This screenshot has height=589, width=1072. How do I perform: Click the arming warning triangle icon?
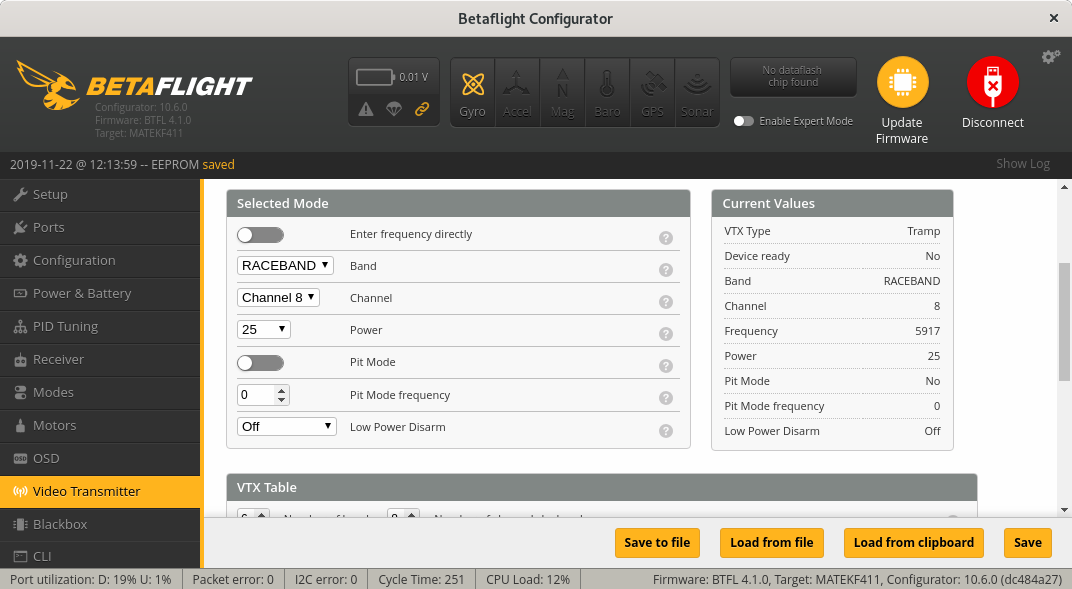click(x=366, y=109)
